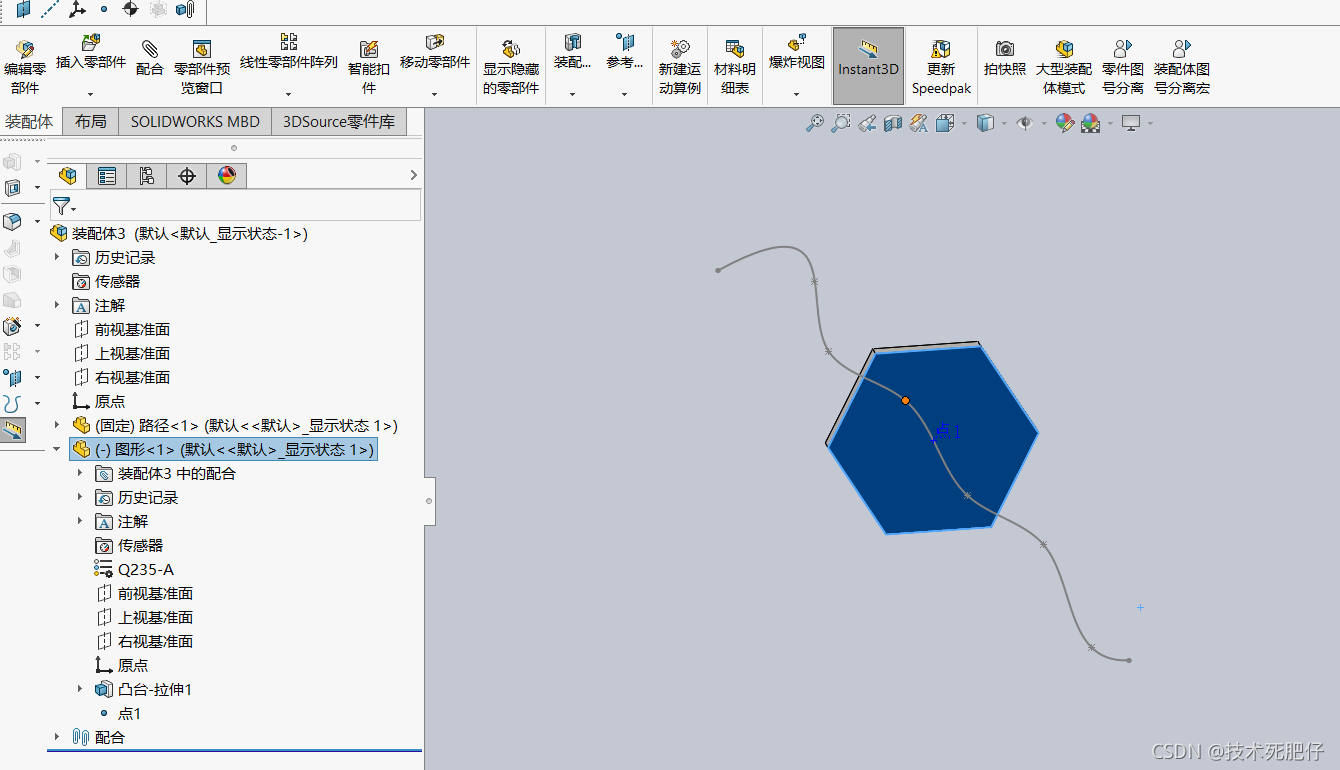Click Zoom to Fit magnifier icon
1340x770 pixels.
coord(815,123)
